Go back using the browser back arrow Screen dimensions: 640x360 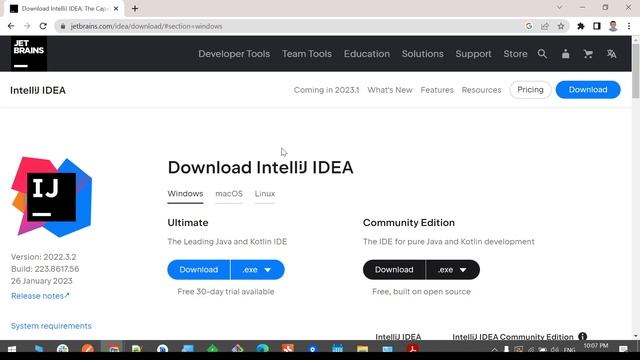pos(11,26)
